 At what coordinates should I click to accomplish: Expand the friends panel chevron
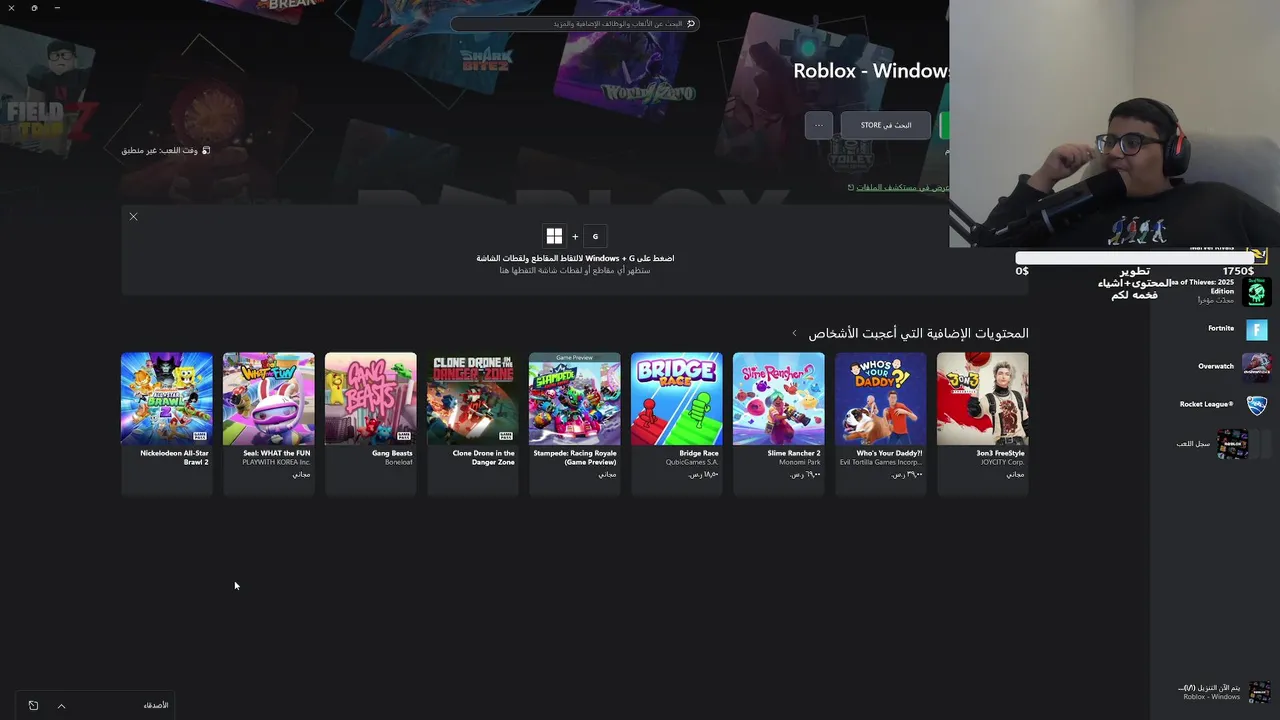61,706
